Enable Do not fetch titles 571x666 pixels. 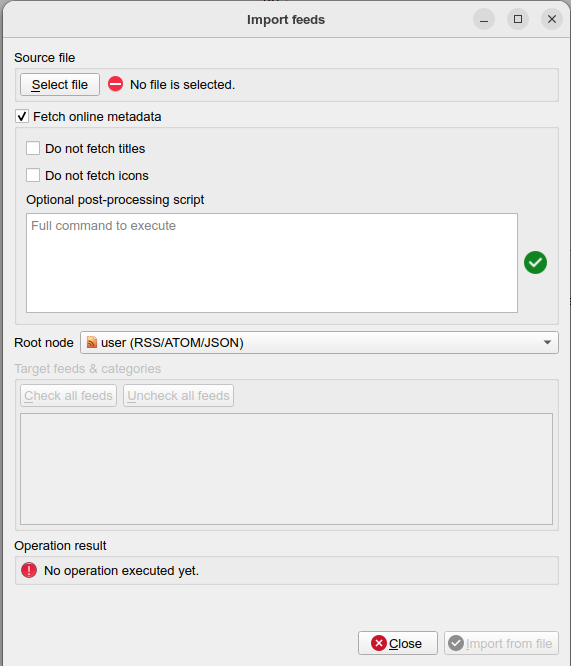(x=33, y=149)
